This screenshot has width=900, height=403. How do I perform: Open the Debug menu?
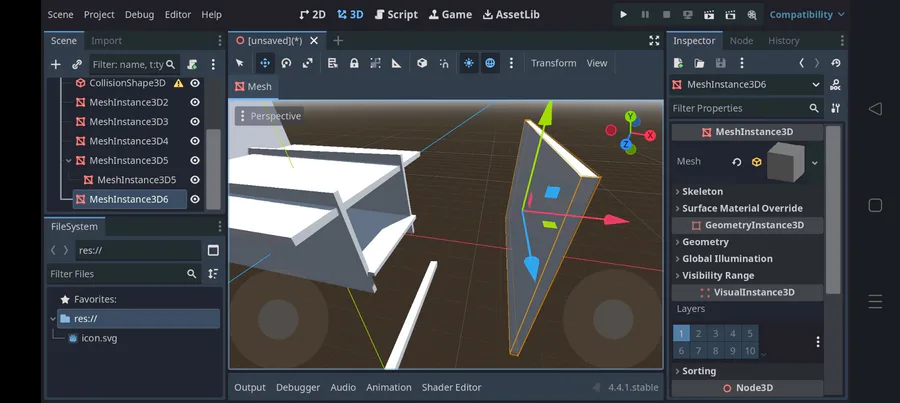(x=139, y=14)
